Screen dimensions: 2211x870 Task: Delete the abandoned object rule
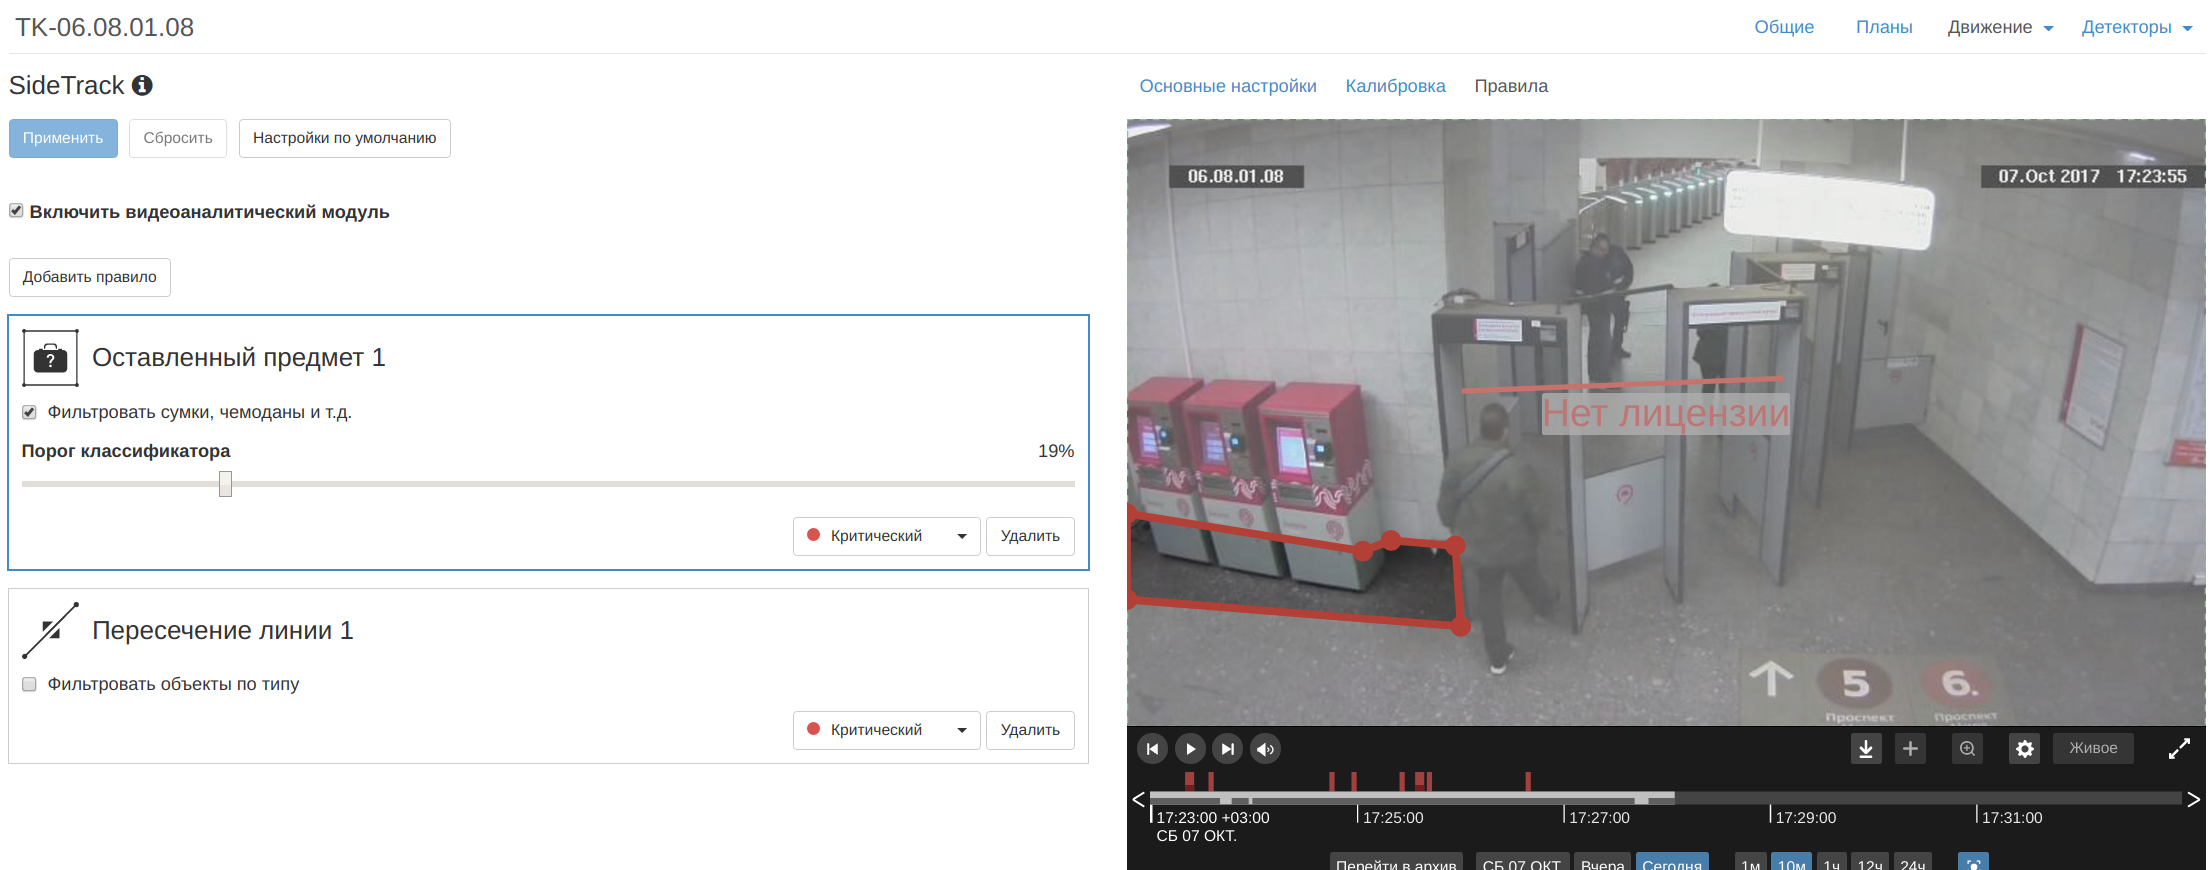click(x=1030, y=536)
